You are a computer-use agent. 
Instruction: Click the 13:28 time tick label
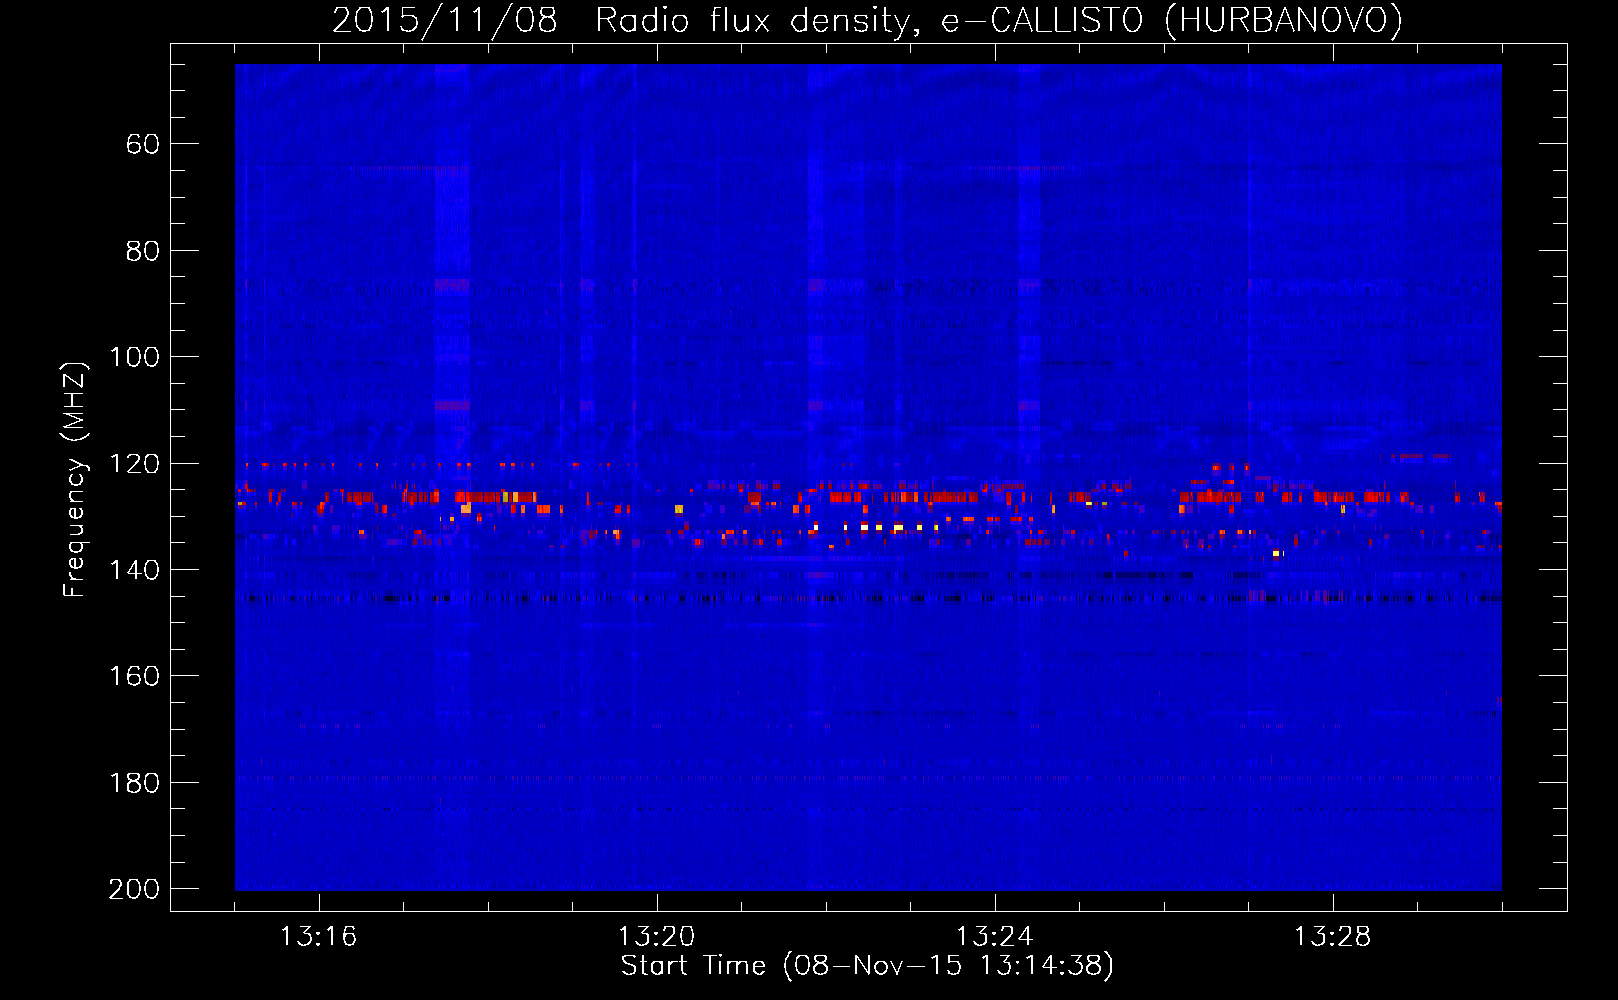click(1332, 937)
